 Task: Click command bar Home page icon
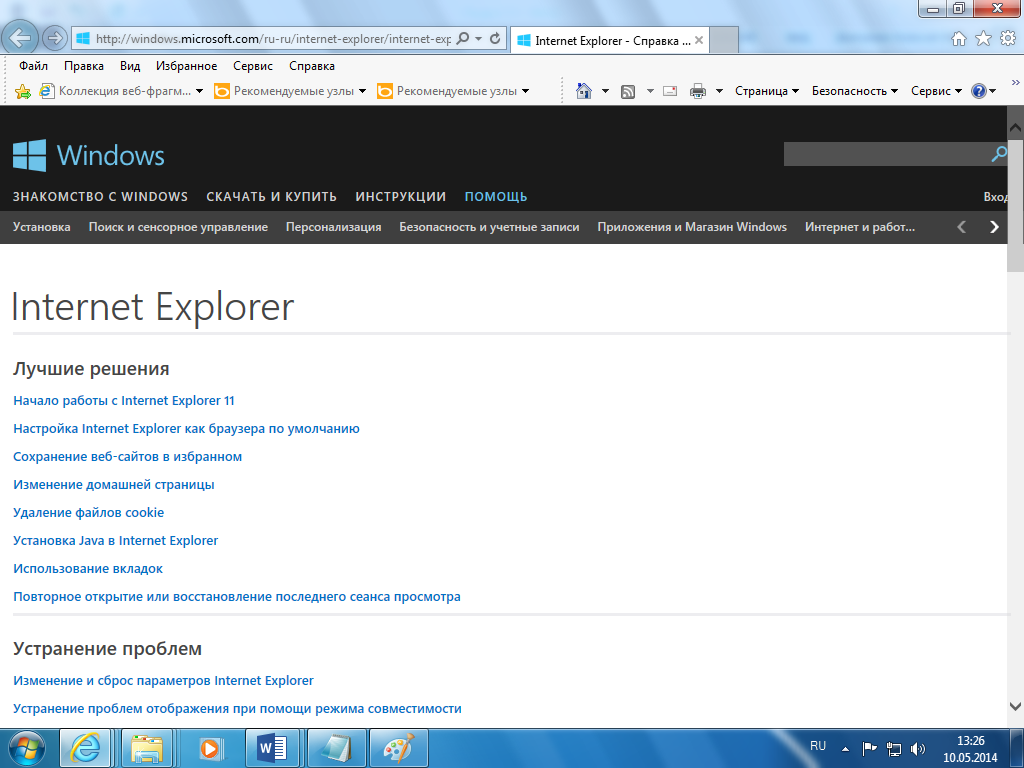tap(584, 91)
